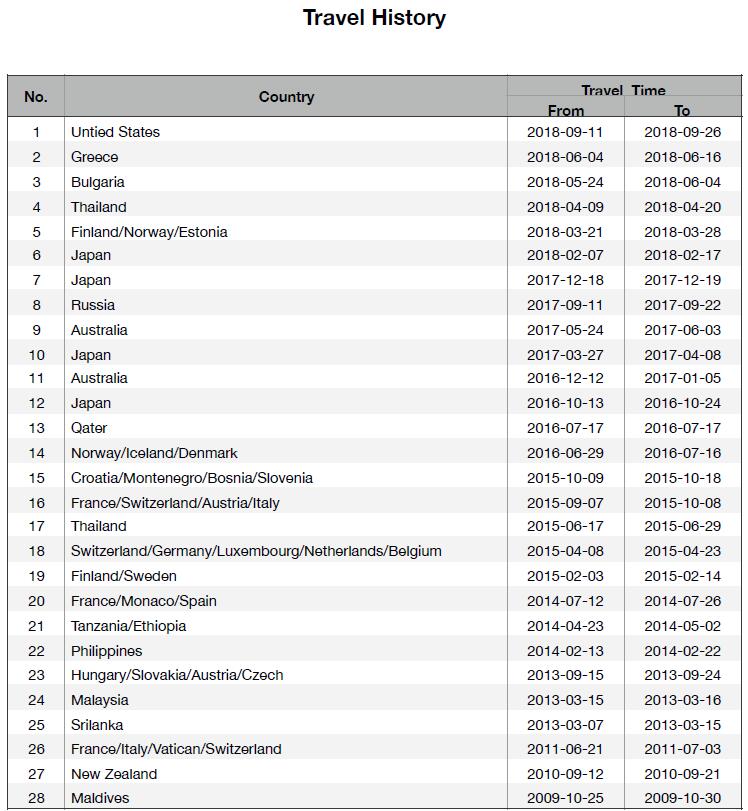Click the No. column header

coord(36,97)
